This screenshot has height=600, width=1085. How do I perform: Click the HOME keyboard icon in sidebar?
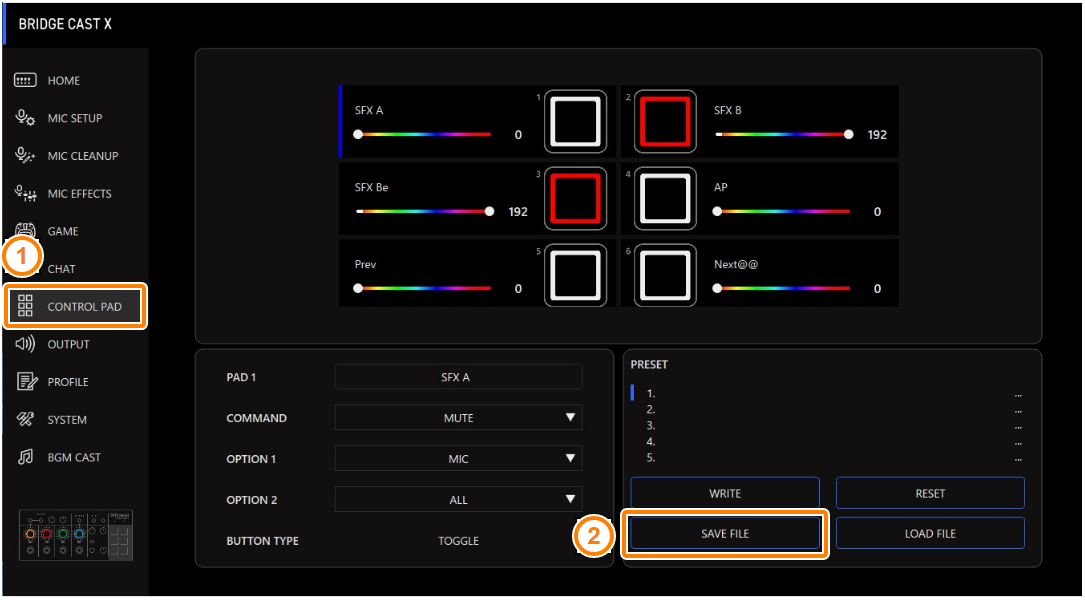[25, 80]
